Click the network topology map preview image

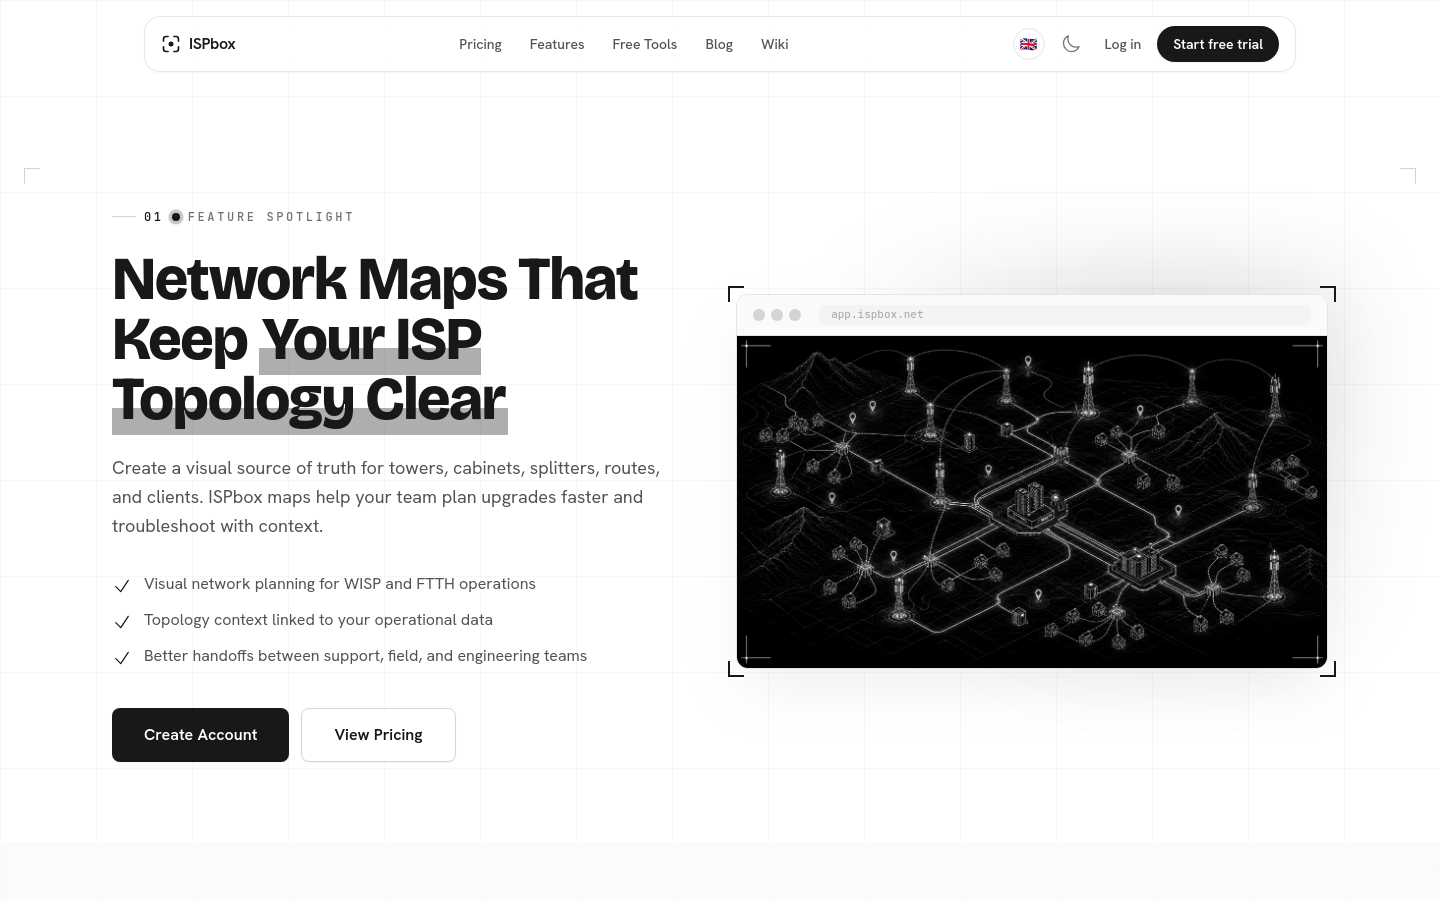tap(1032, 502)
